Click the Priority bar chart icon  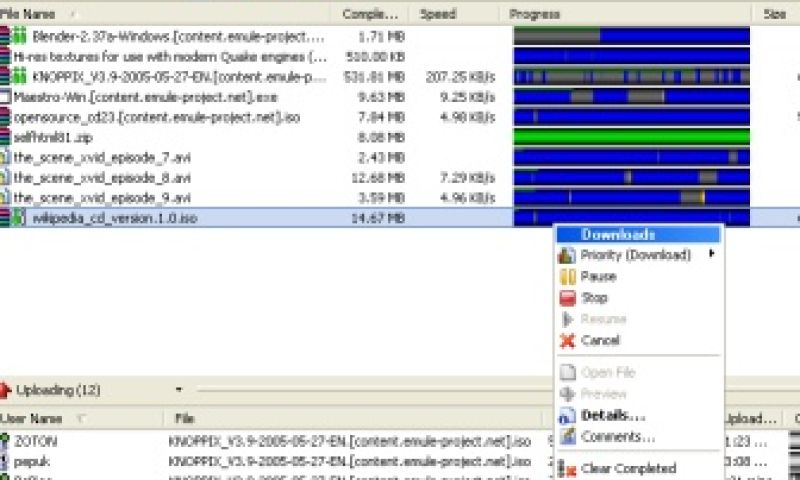click(567, 255)
